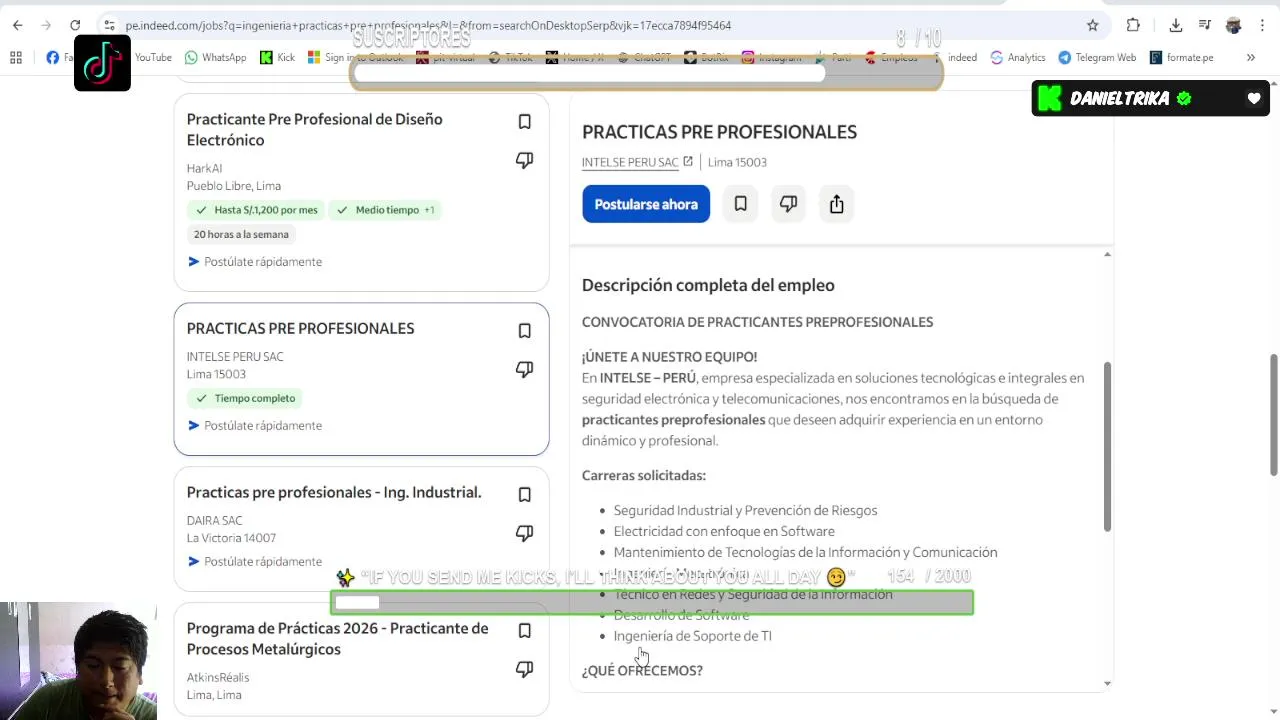The width and height of the screenshot is (1280, 720).
Task: Show hidden bookmarks with the double chevron
Action: point(1250,58)
